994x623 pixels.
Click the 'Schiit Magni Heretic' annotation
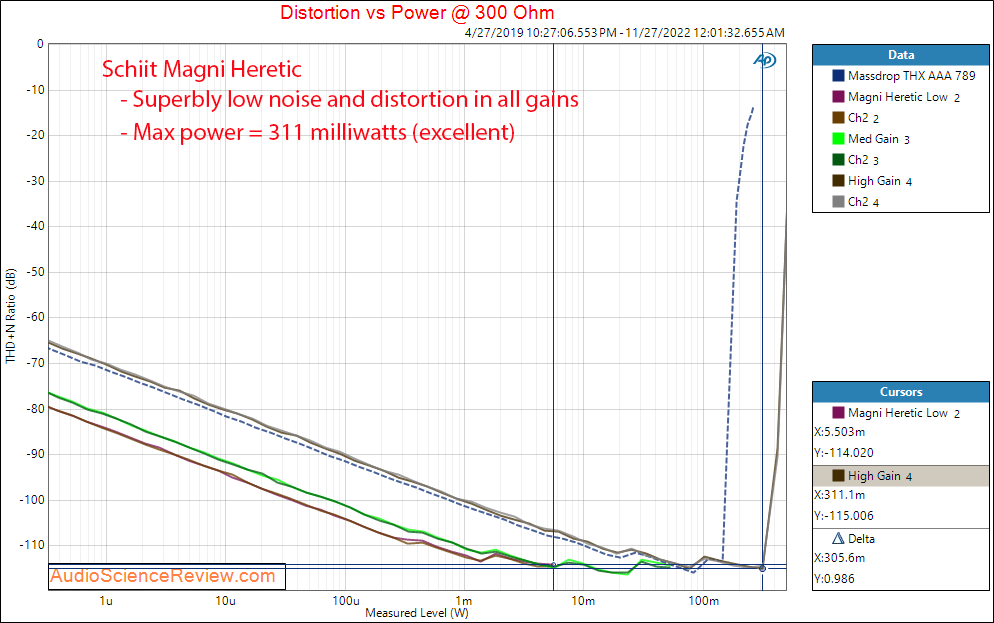pos(202,68)
